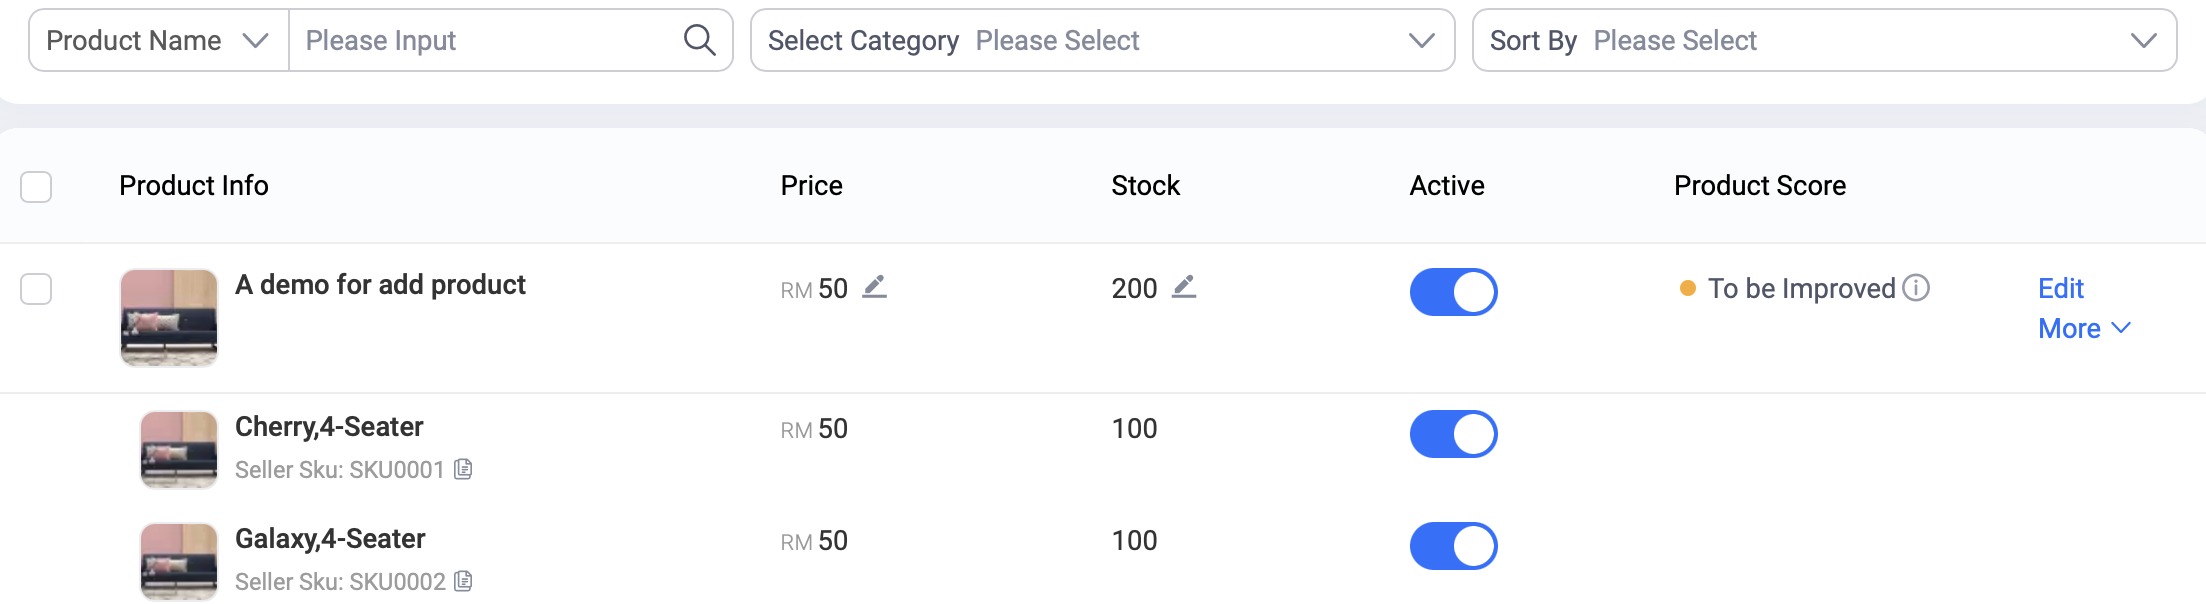Check the select-all header checkbox
Viewport: 2206px width, 604px height.
click(x=36, y=187)
